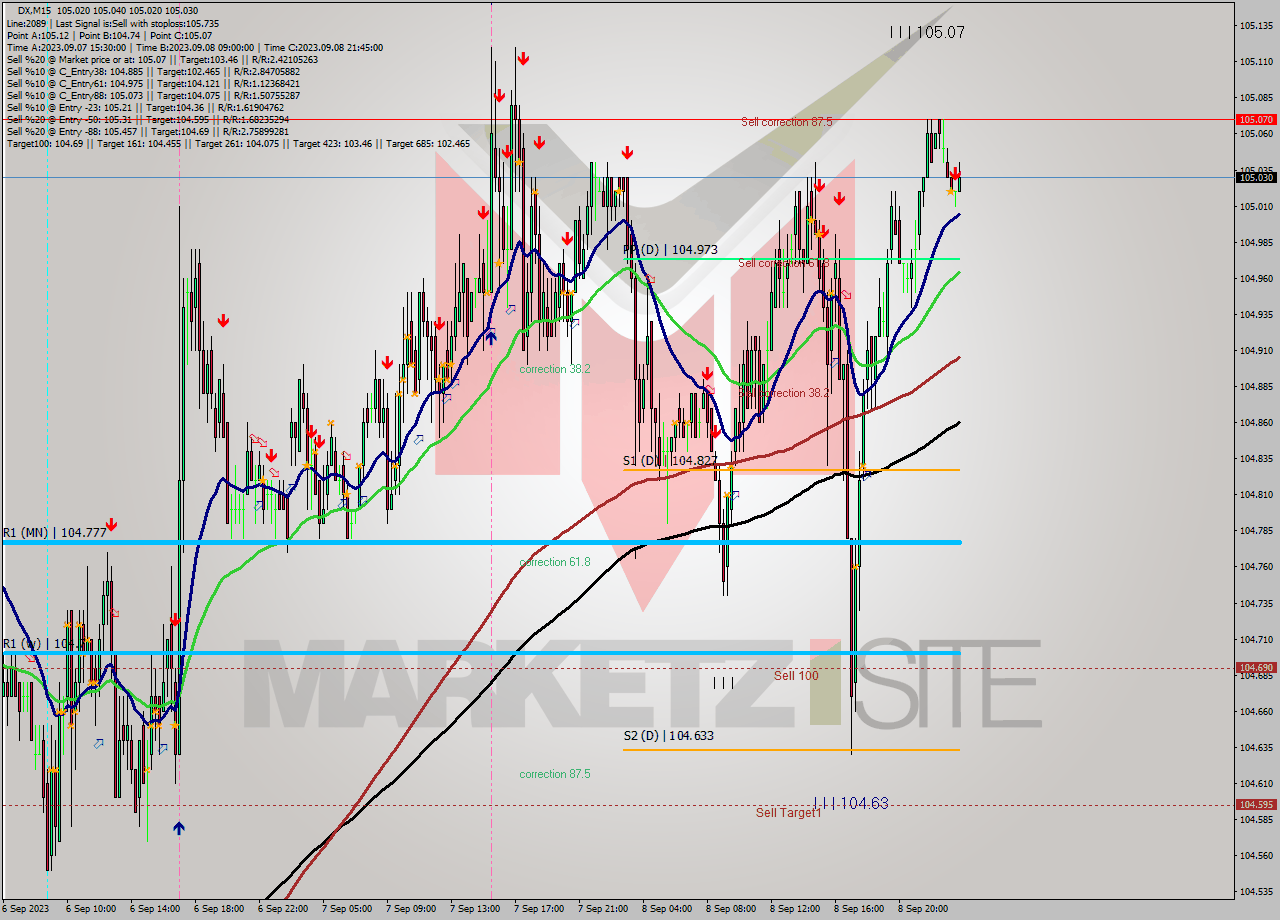Screen dimensions: 1280x920
Task: Click the '6 Sep 2023' time axis label
Action: (x=25, y=909)
